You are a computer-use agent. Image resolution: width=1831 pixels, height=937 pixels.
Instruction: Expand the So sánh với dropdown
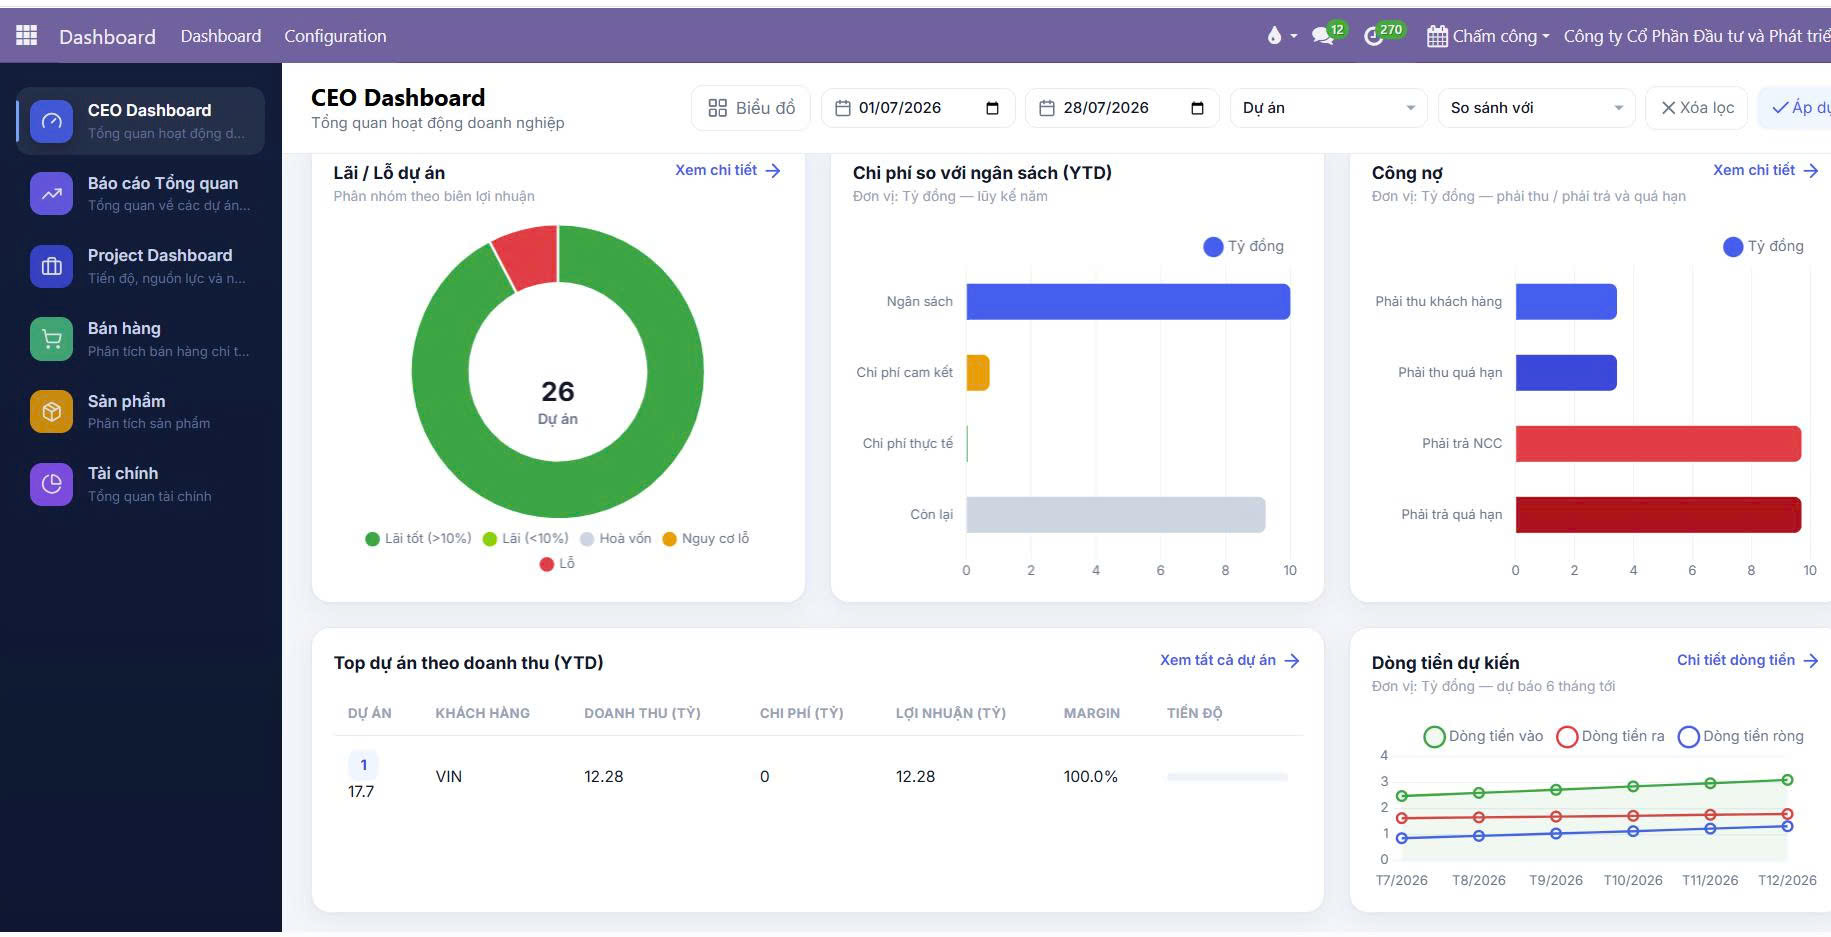(1536, 108)
